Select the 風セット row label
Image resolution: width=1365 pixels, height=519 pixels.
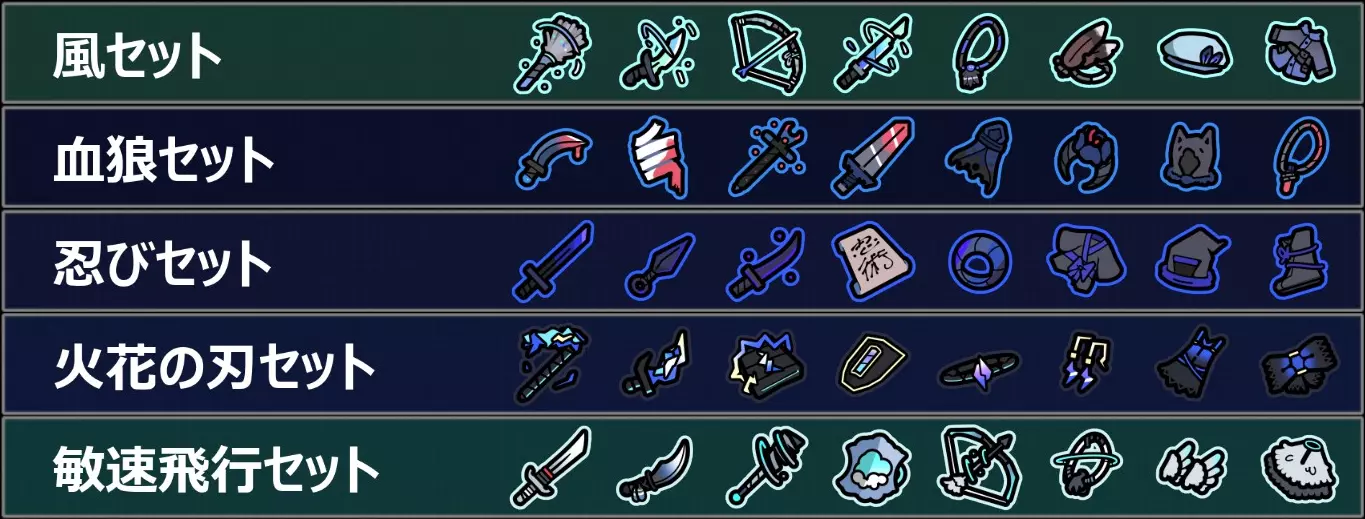pyautogui.click(x=138, y=55)
